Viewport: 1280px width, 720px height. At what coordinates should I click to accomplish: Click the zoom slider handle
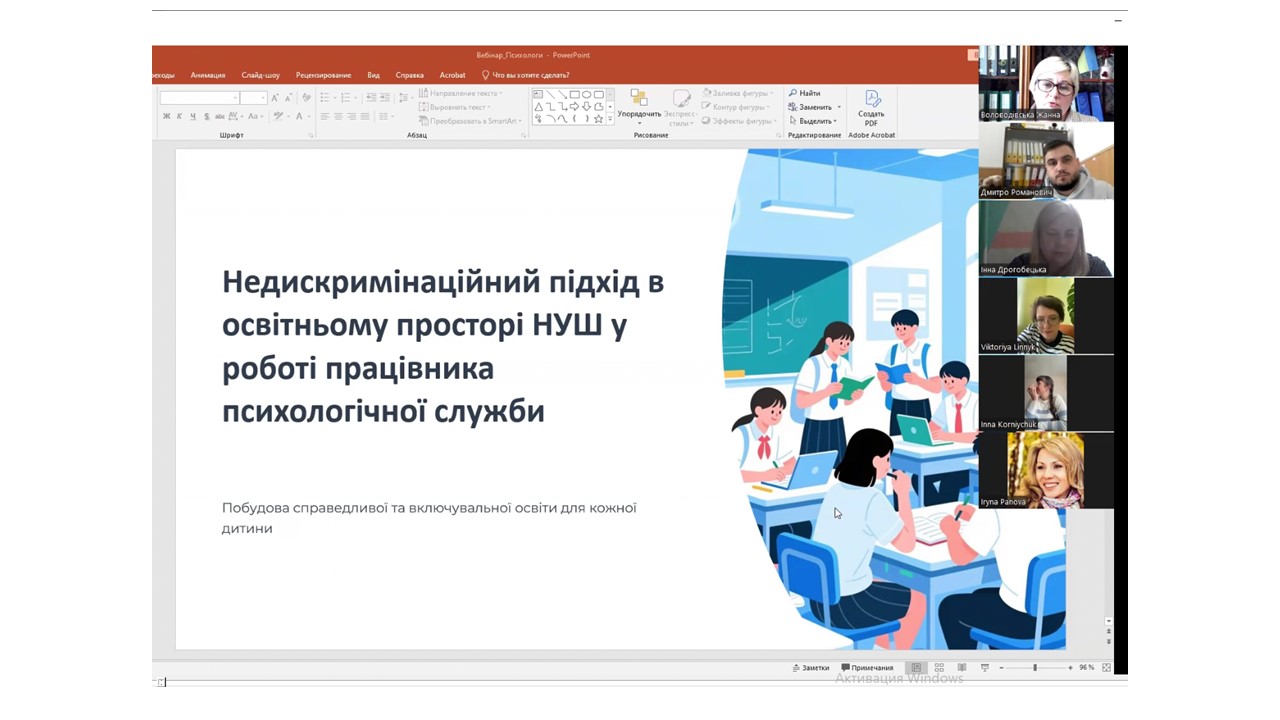click(1035, 668)
